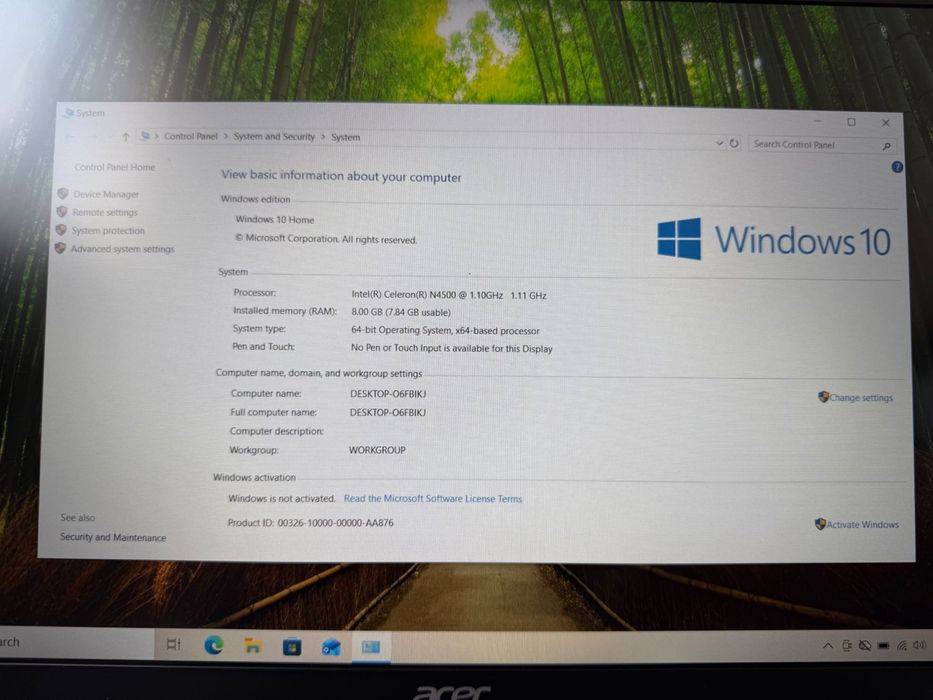
Task: Click the search magnifier icon
Action: coord(887,146)
